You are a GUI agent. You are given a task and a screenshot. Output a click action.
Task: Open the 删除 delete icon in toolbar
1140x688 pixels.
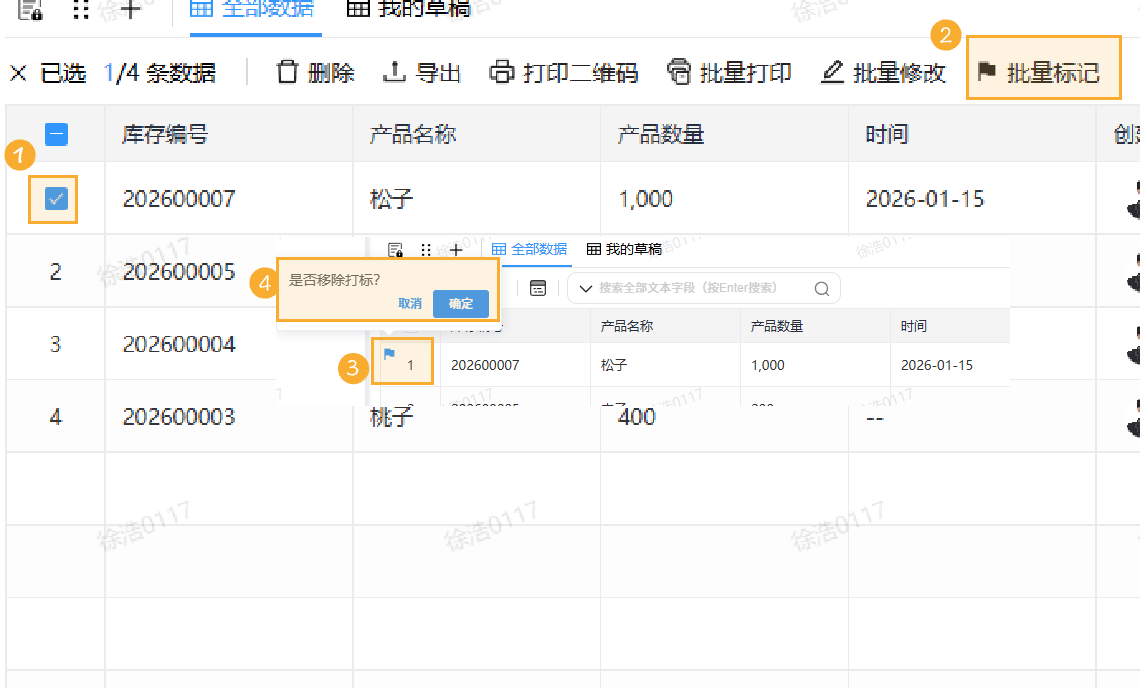point(288,72)
